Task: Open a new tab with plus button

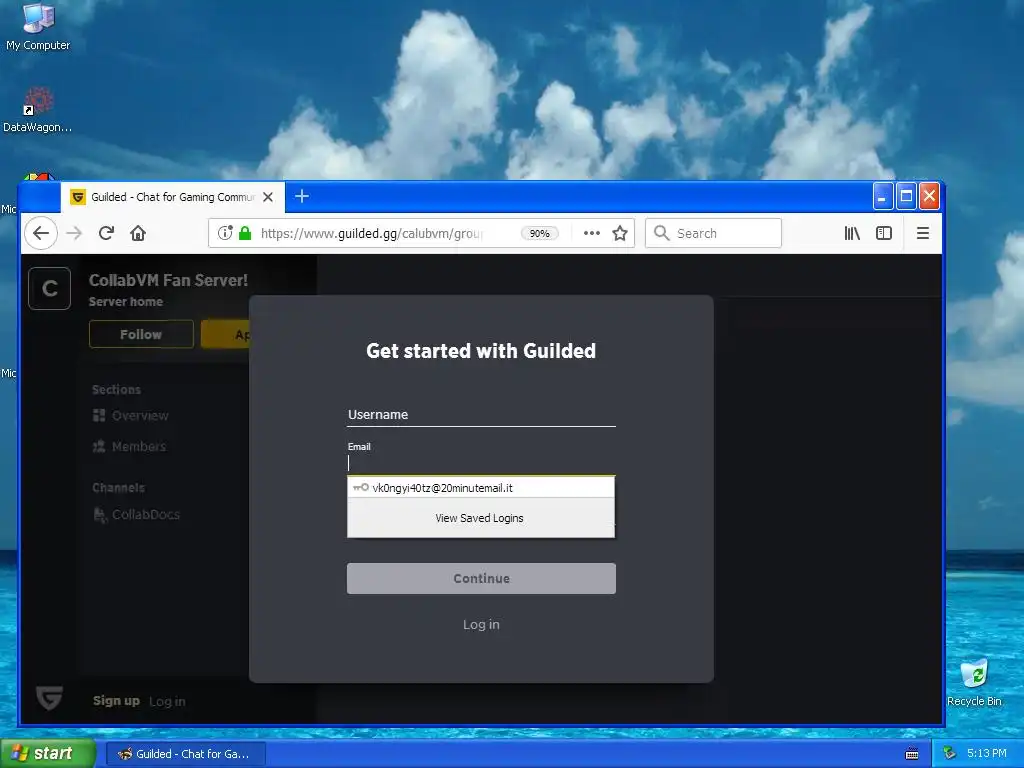Action: [302, 196]
